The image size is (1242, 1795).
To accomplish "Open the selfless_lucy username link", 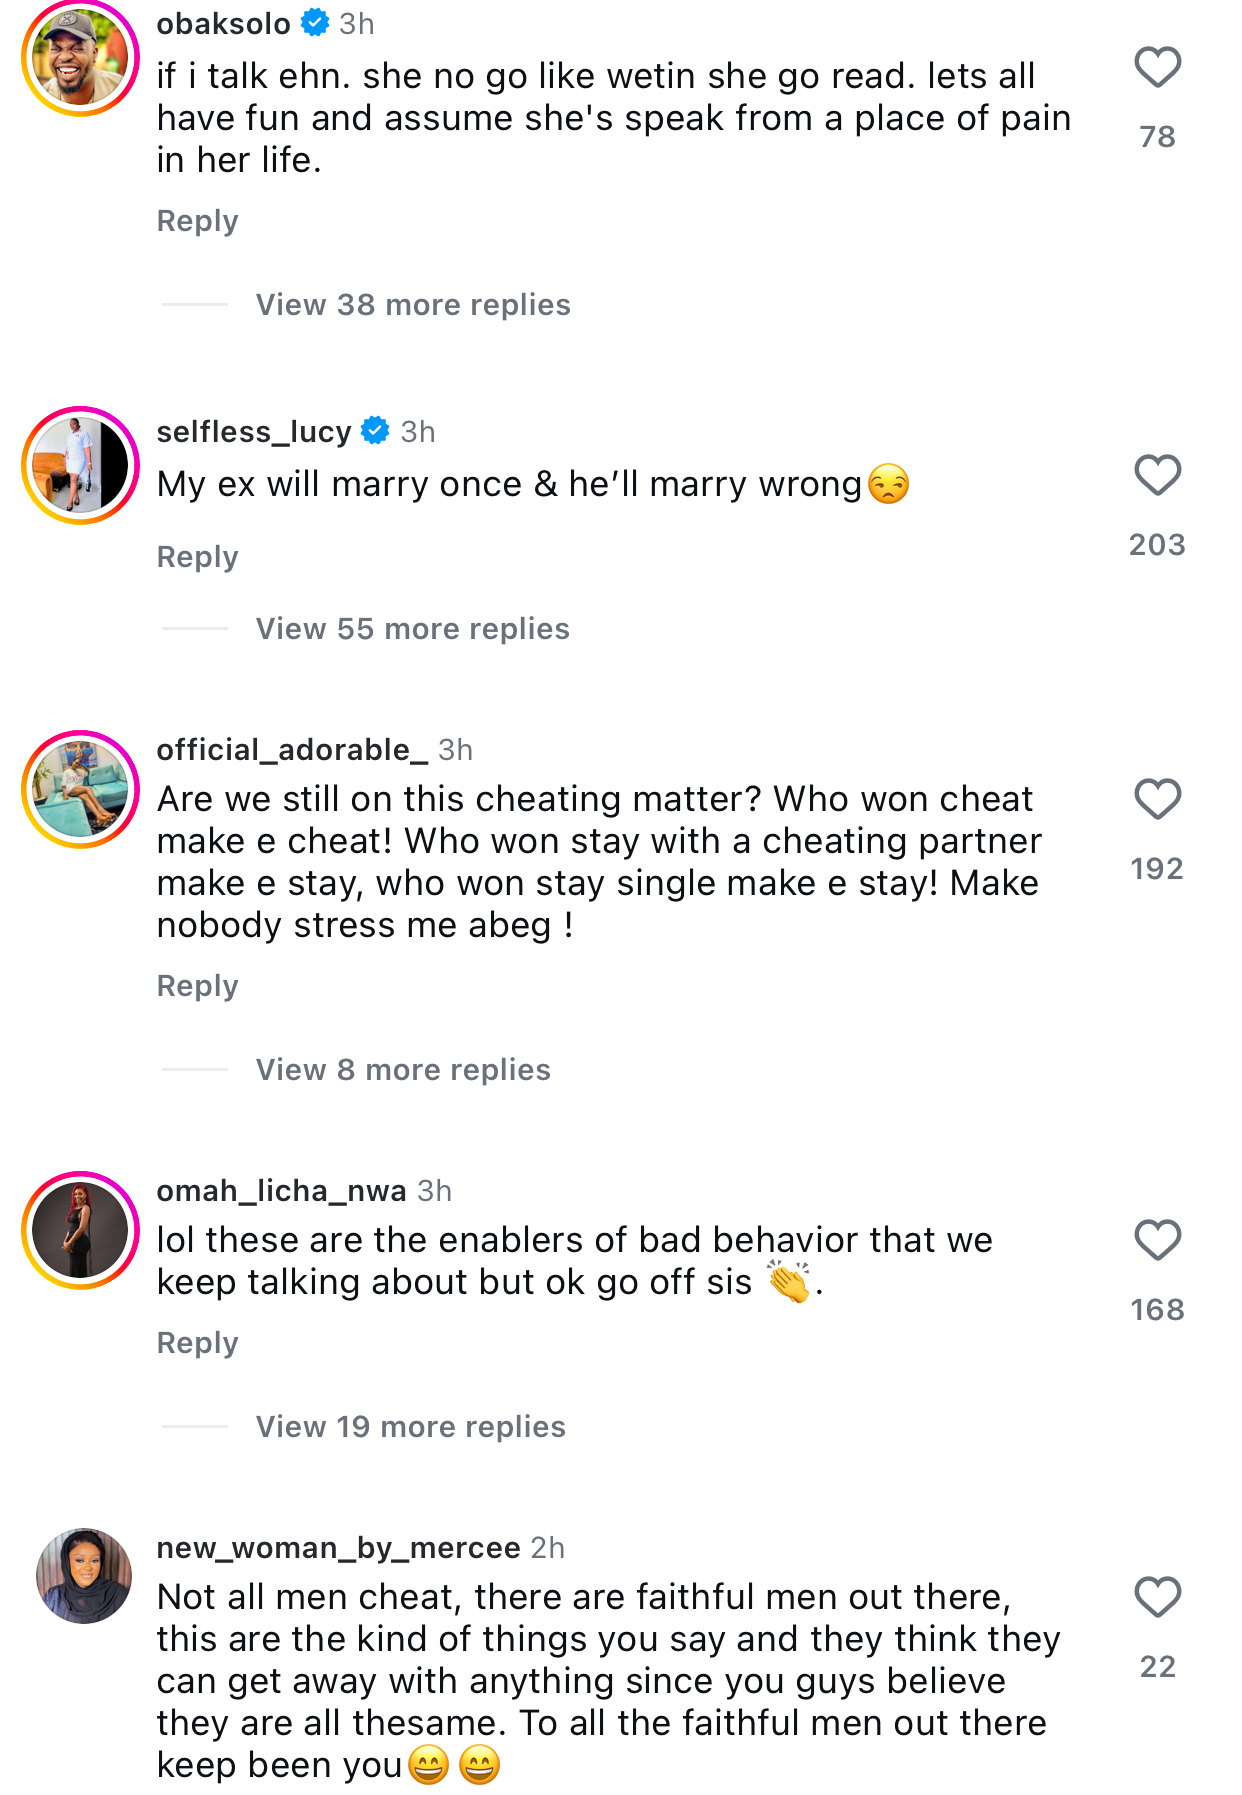I will coord(254,431).
